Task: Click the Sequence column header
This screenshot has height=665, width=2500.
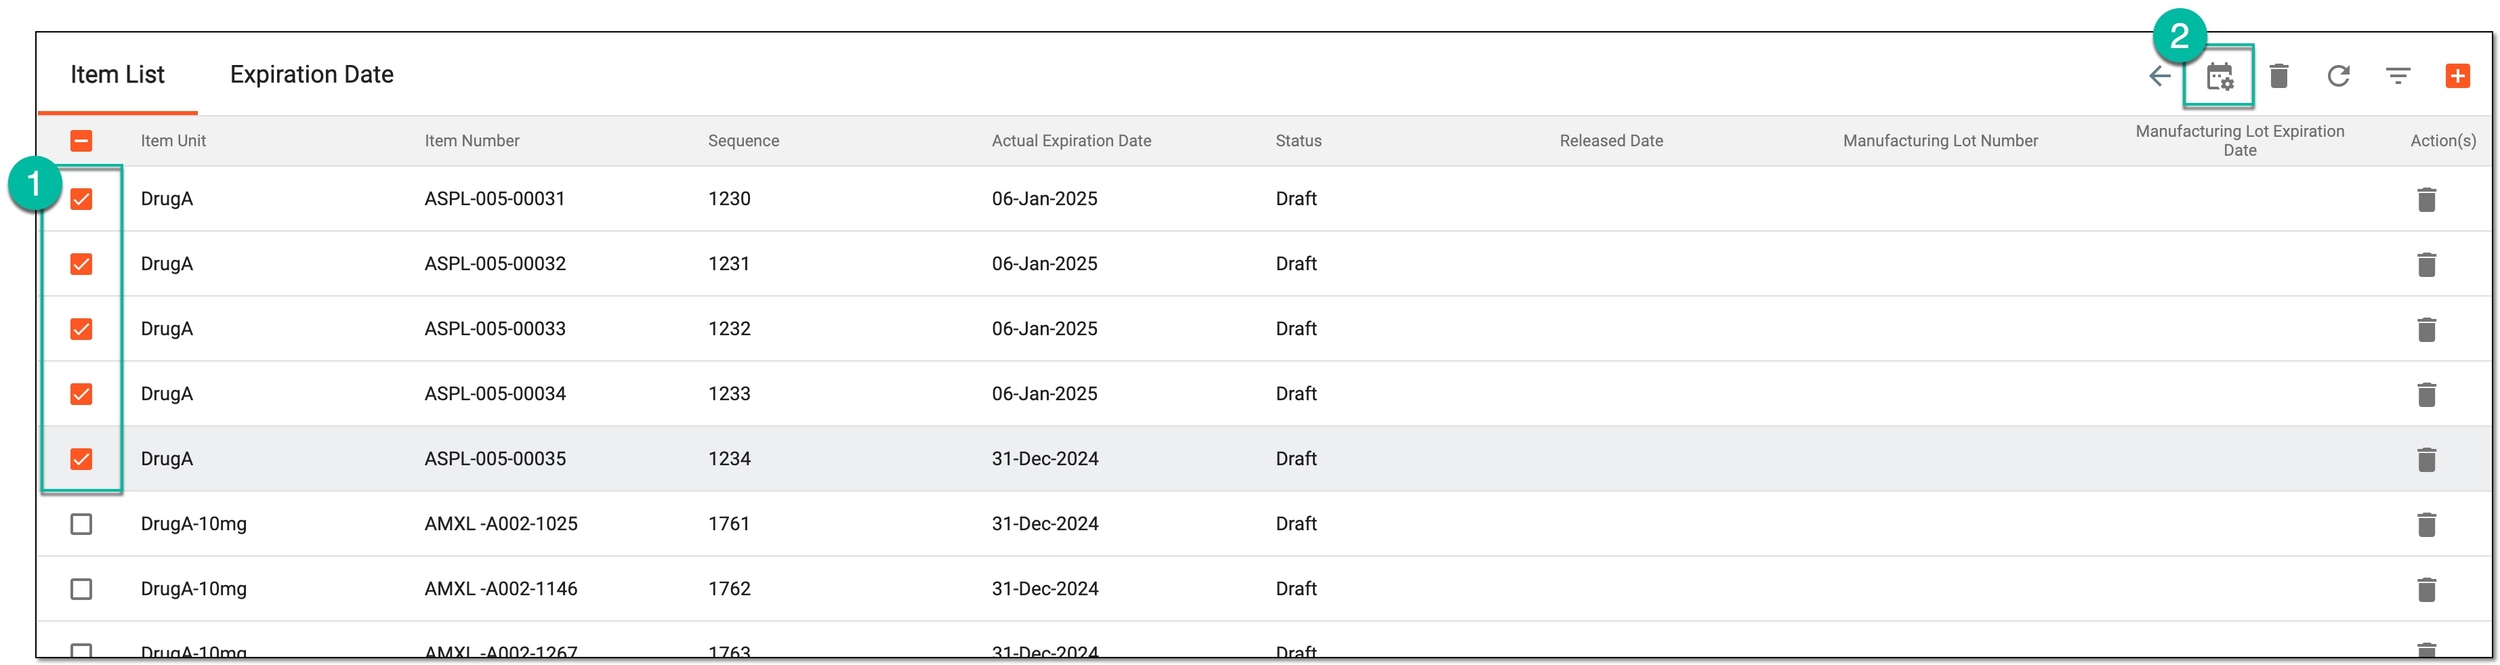Action: 743,141
